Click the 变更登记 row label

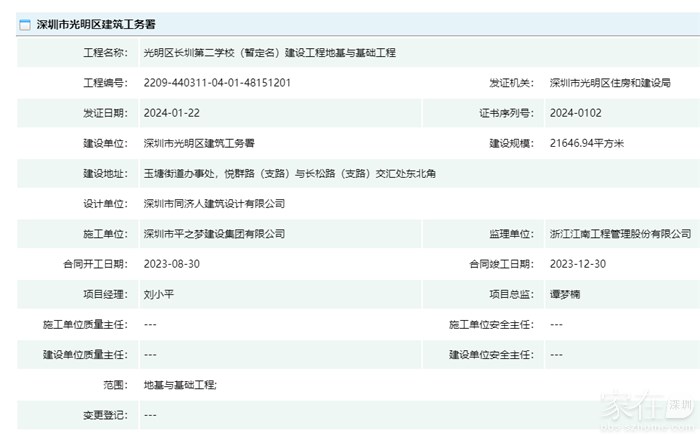[104, 414]
